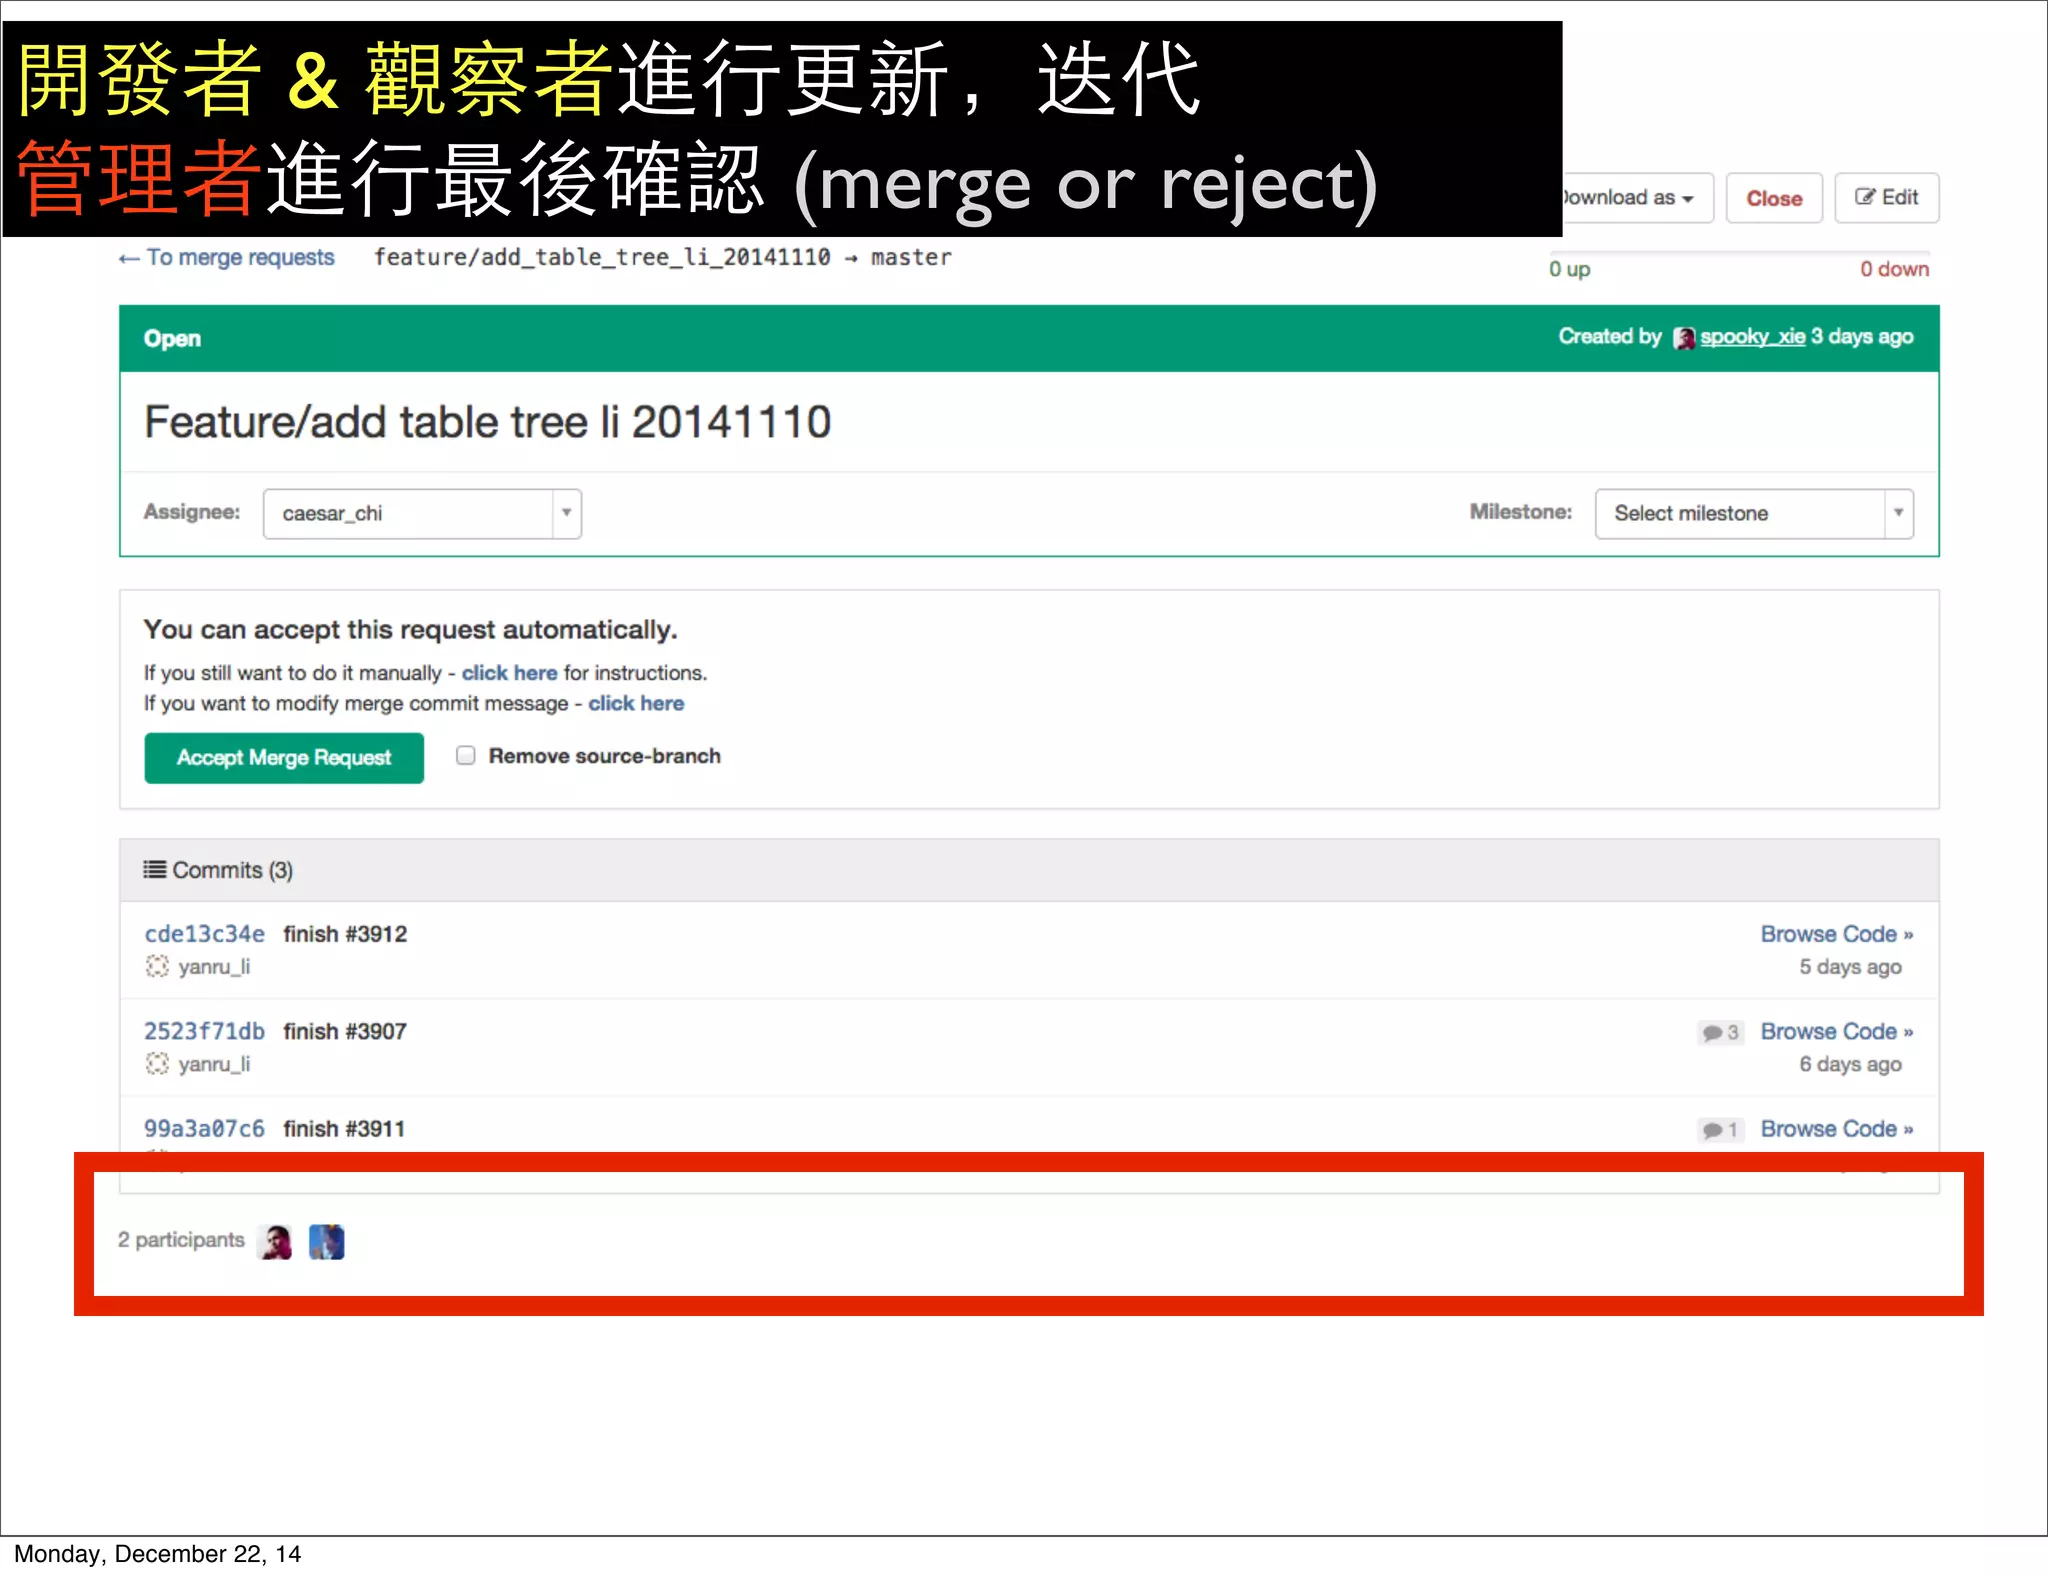Open commit hash cde13c34e link
Image resolution: width=2048 pixels, height=1576 pixels.
point(204,933)
